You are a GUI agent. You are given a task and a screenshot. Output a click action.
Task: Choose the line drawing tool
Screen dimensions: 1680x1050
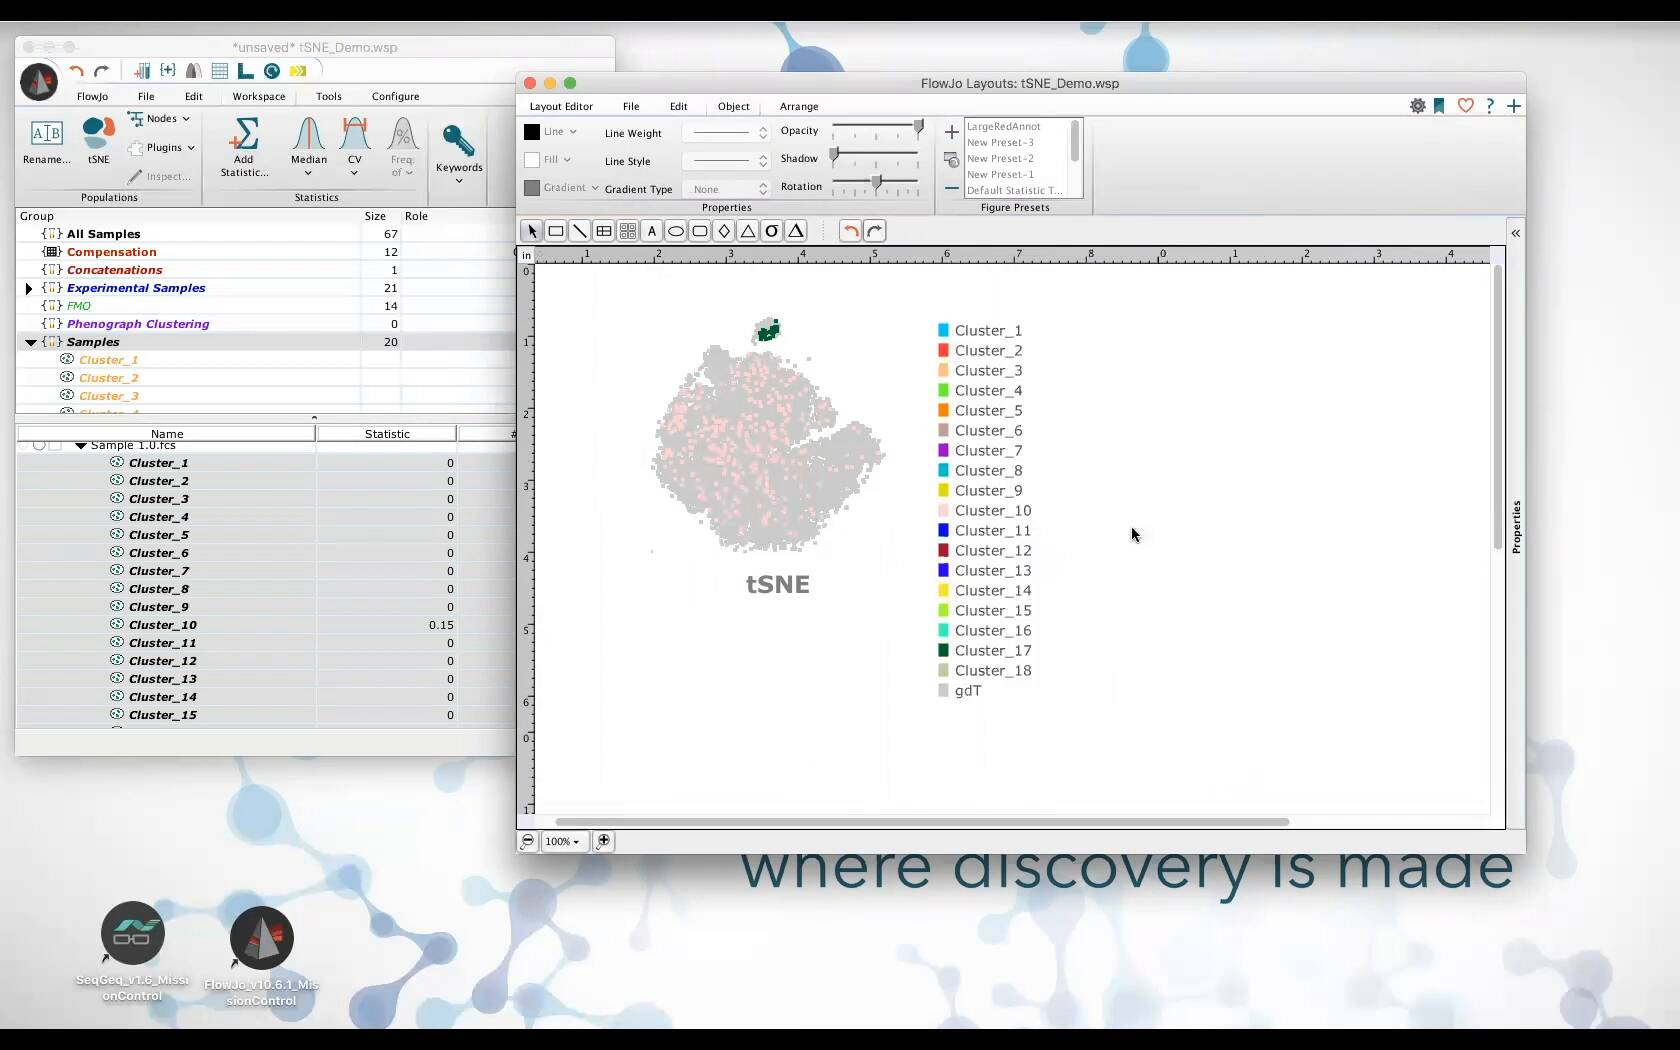pos(580,231)
